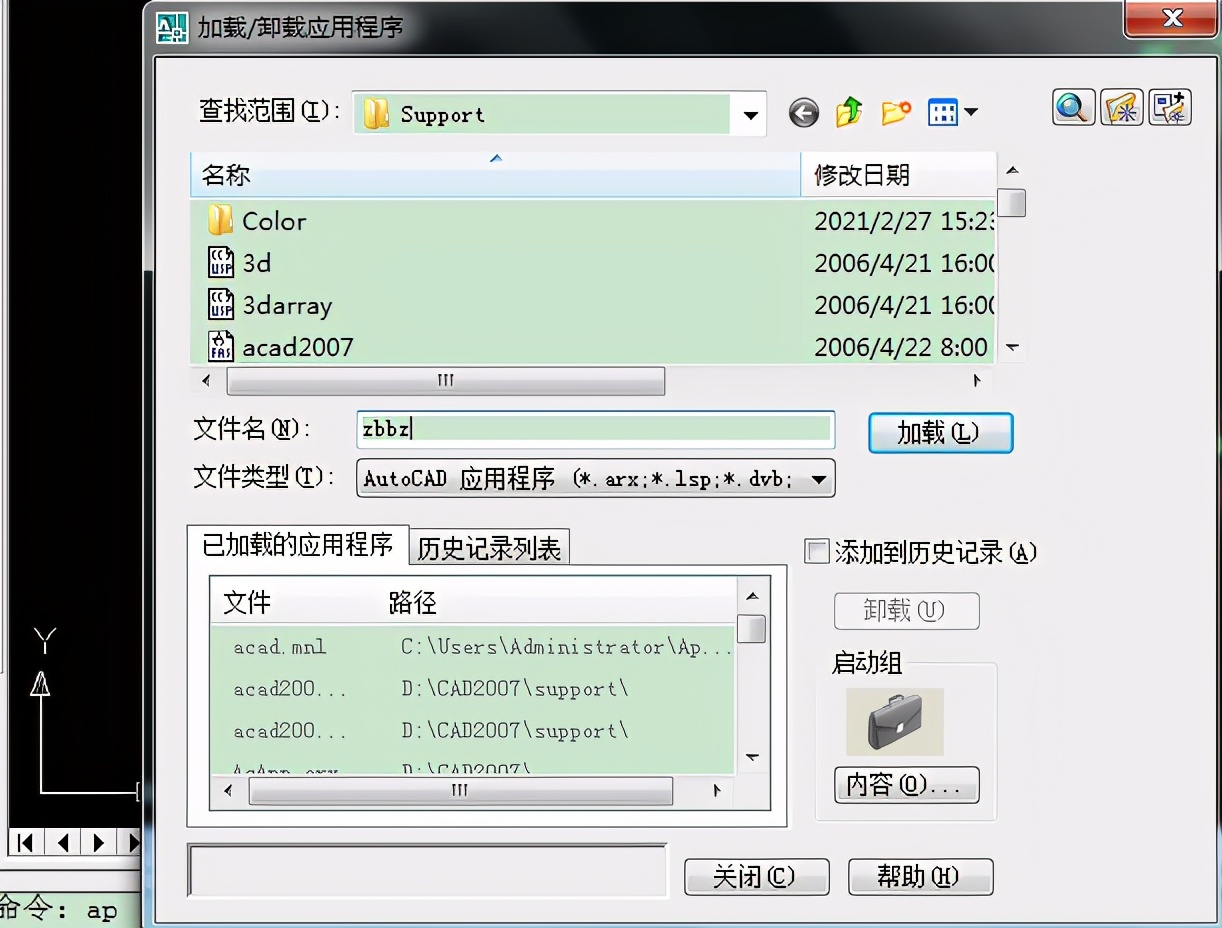The height and width of the screenshot is (928, 1222).
Task: Switch to the 历史记录列表 tab
Action: click(489, 547)
